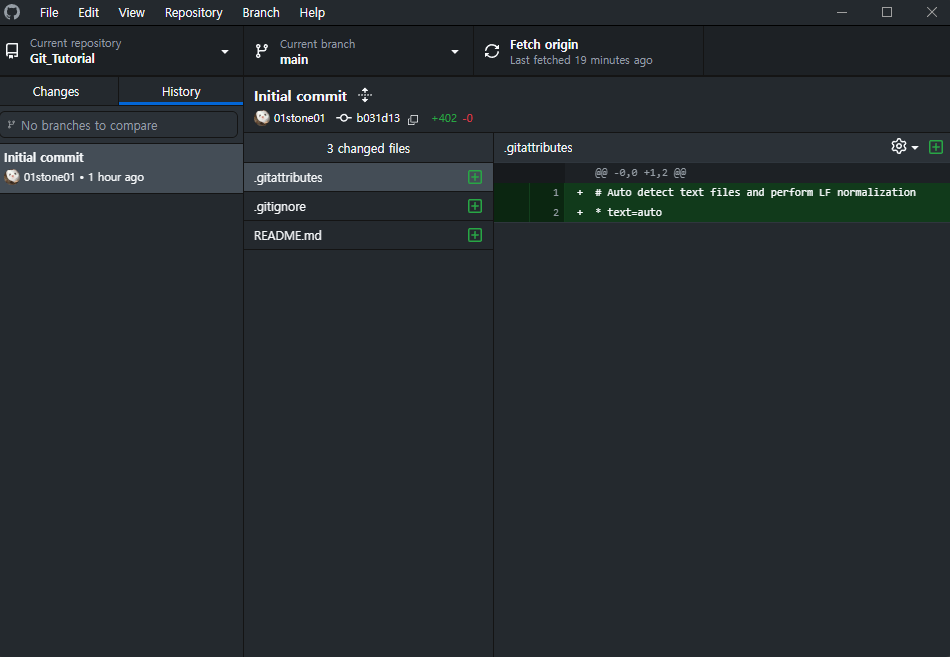Screen dimensions: 950x657
Task: Click the GitHub Desktop logo icon
Action: point(12,12)
